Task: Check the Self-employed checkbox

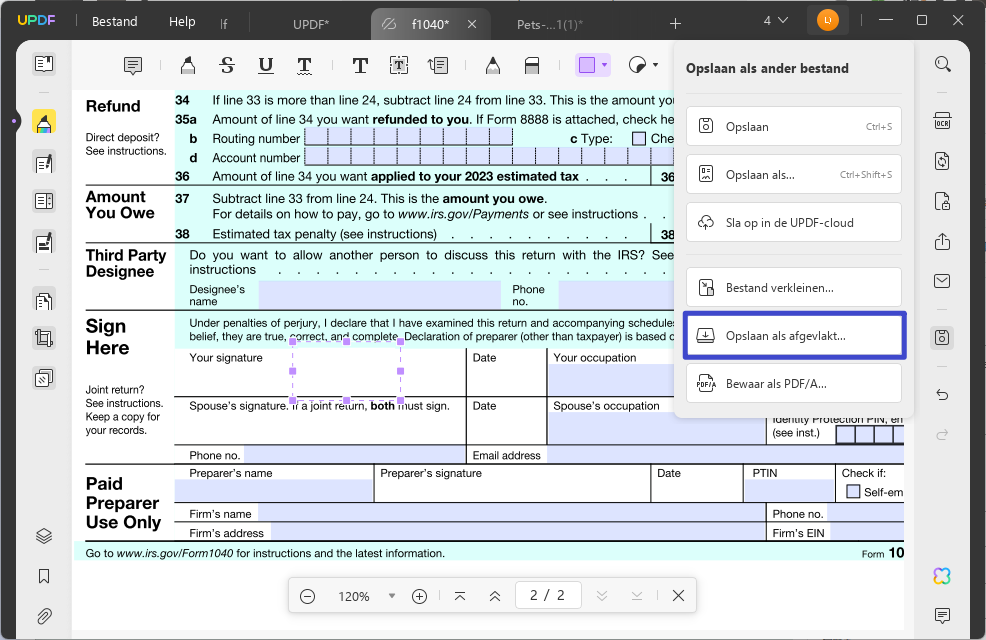Action: pos(853,492)
